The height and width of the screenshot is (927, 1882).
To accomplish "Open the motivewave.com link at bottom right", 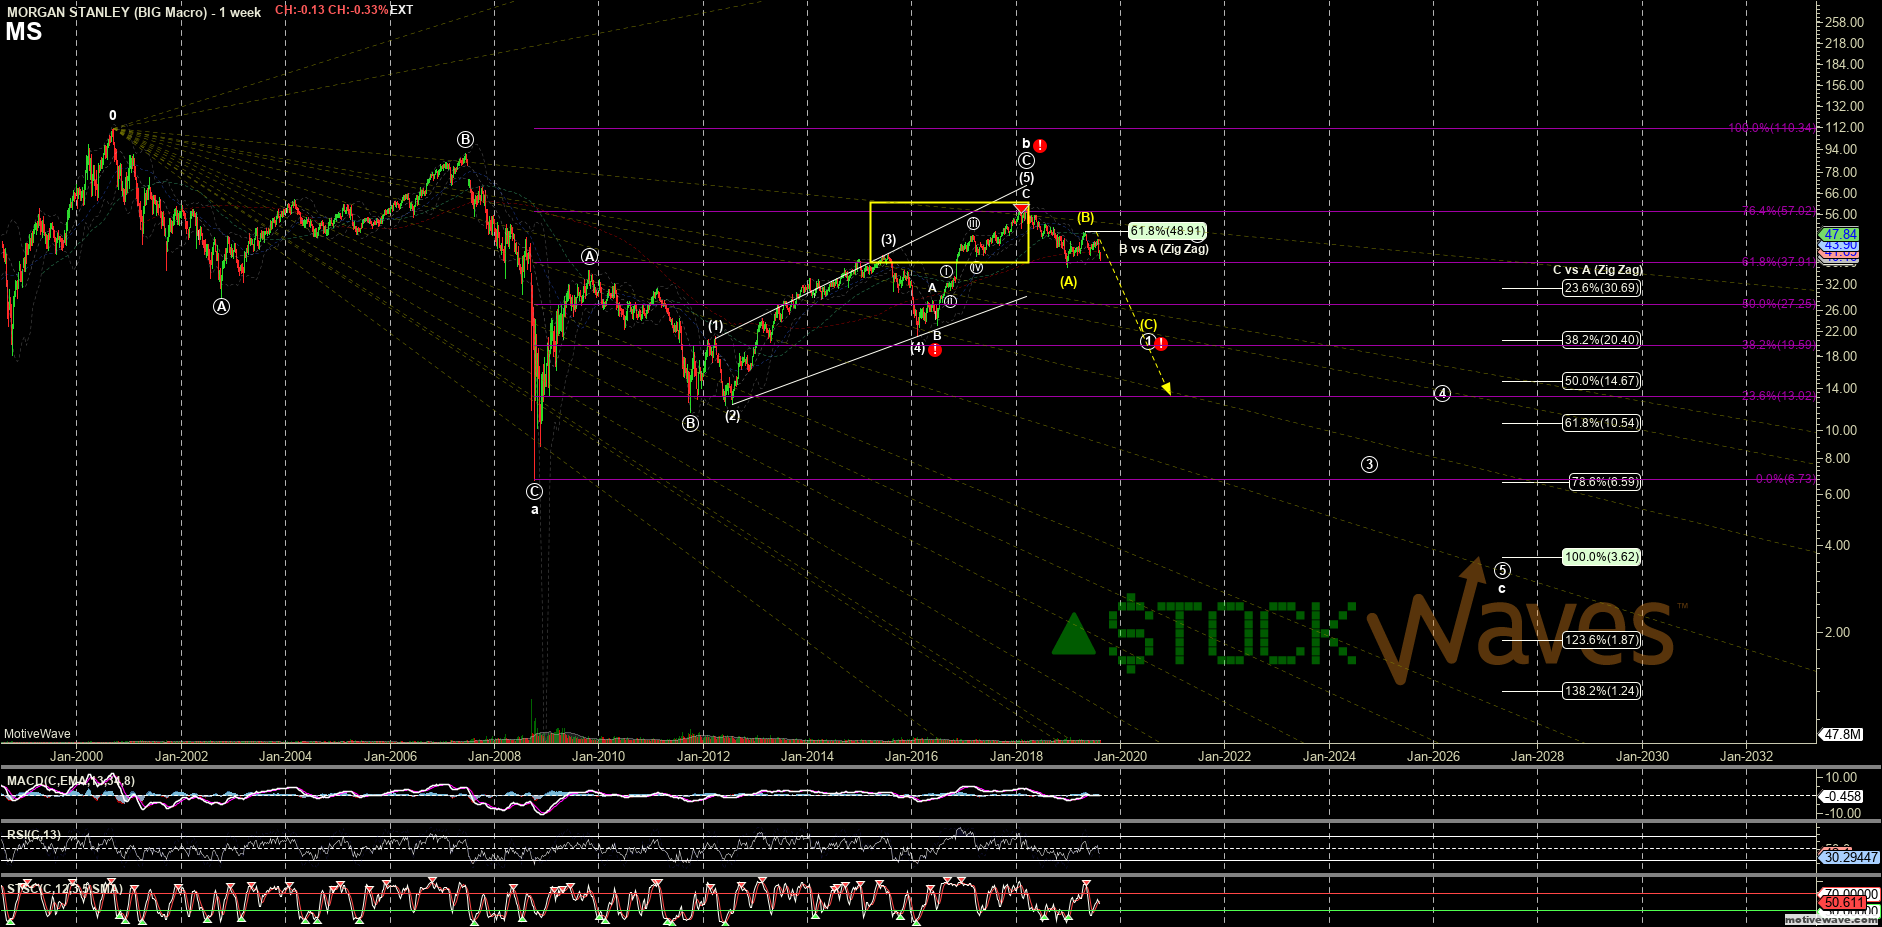I will (1832, 920).
